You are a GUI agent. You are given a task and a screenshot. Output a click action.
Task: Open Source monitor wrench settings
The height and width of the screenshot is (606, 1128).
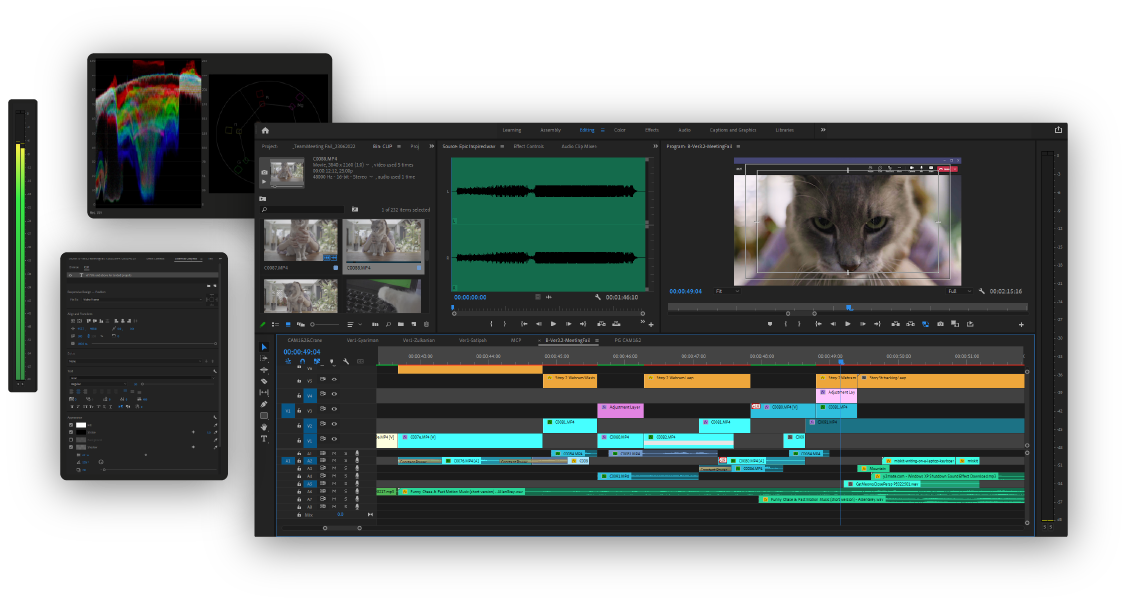coord(598,297)
